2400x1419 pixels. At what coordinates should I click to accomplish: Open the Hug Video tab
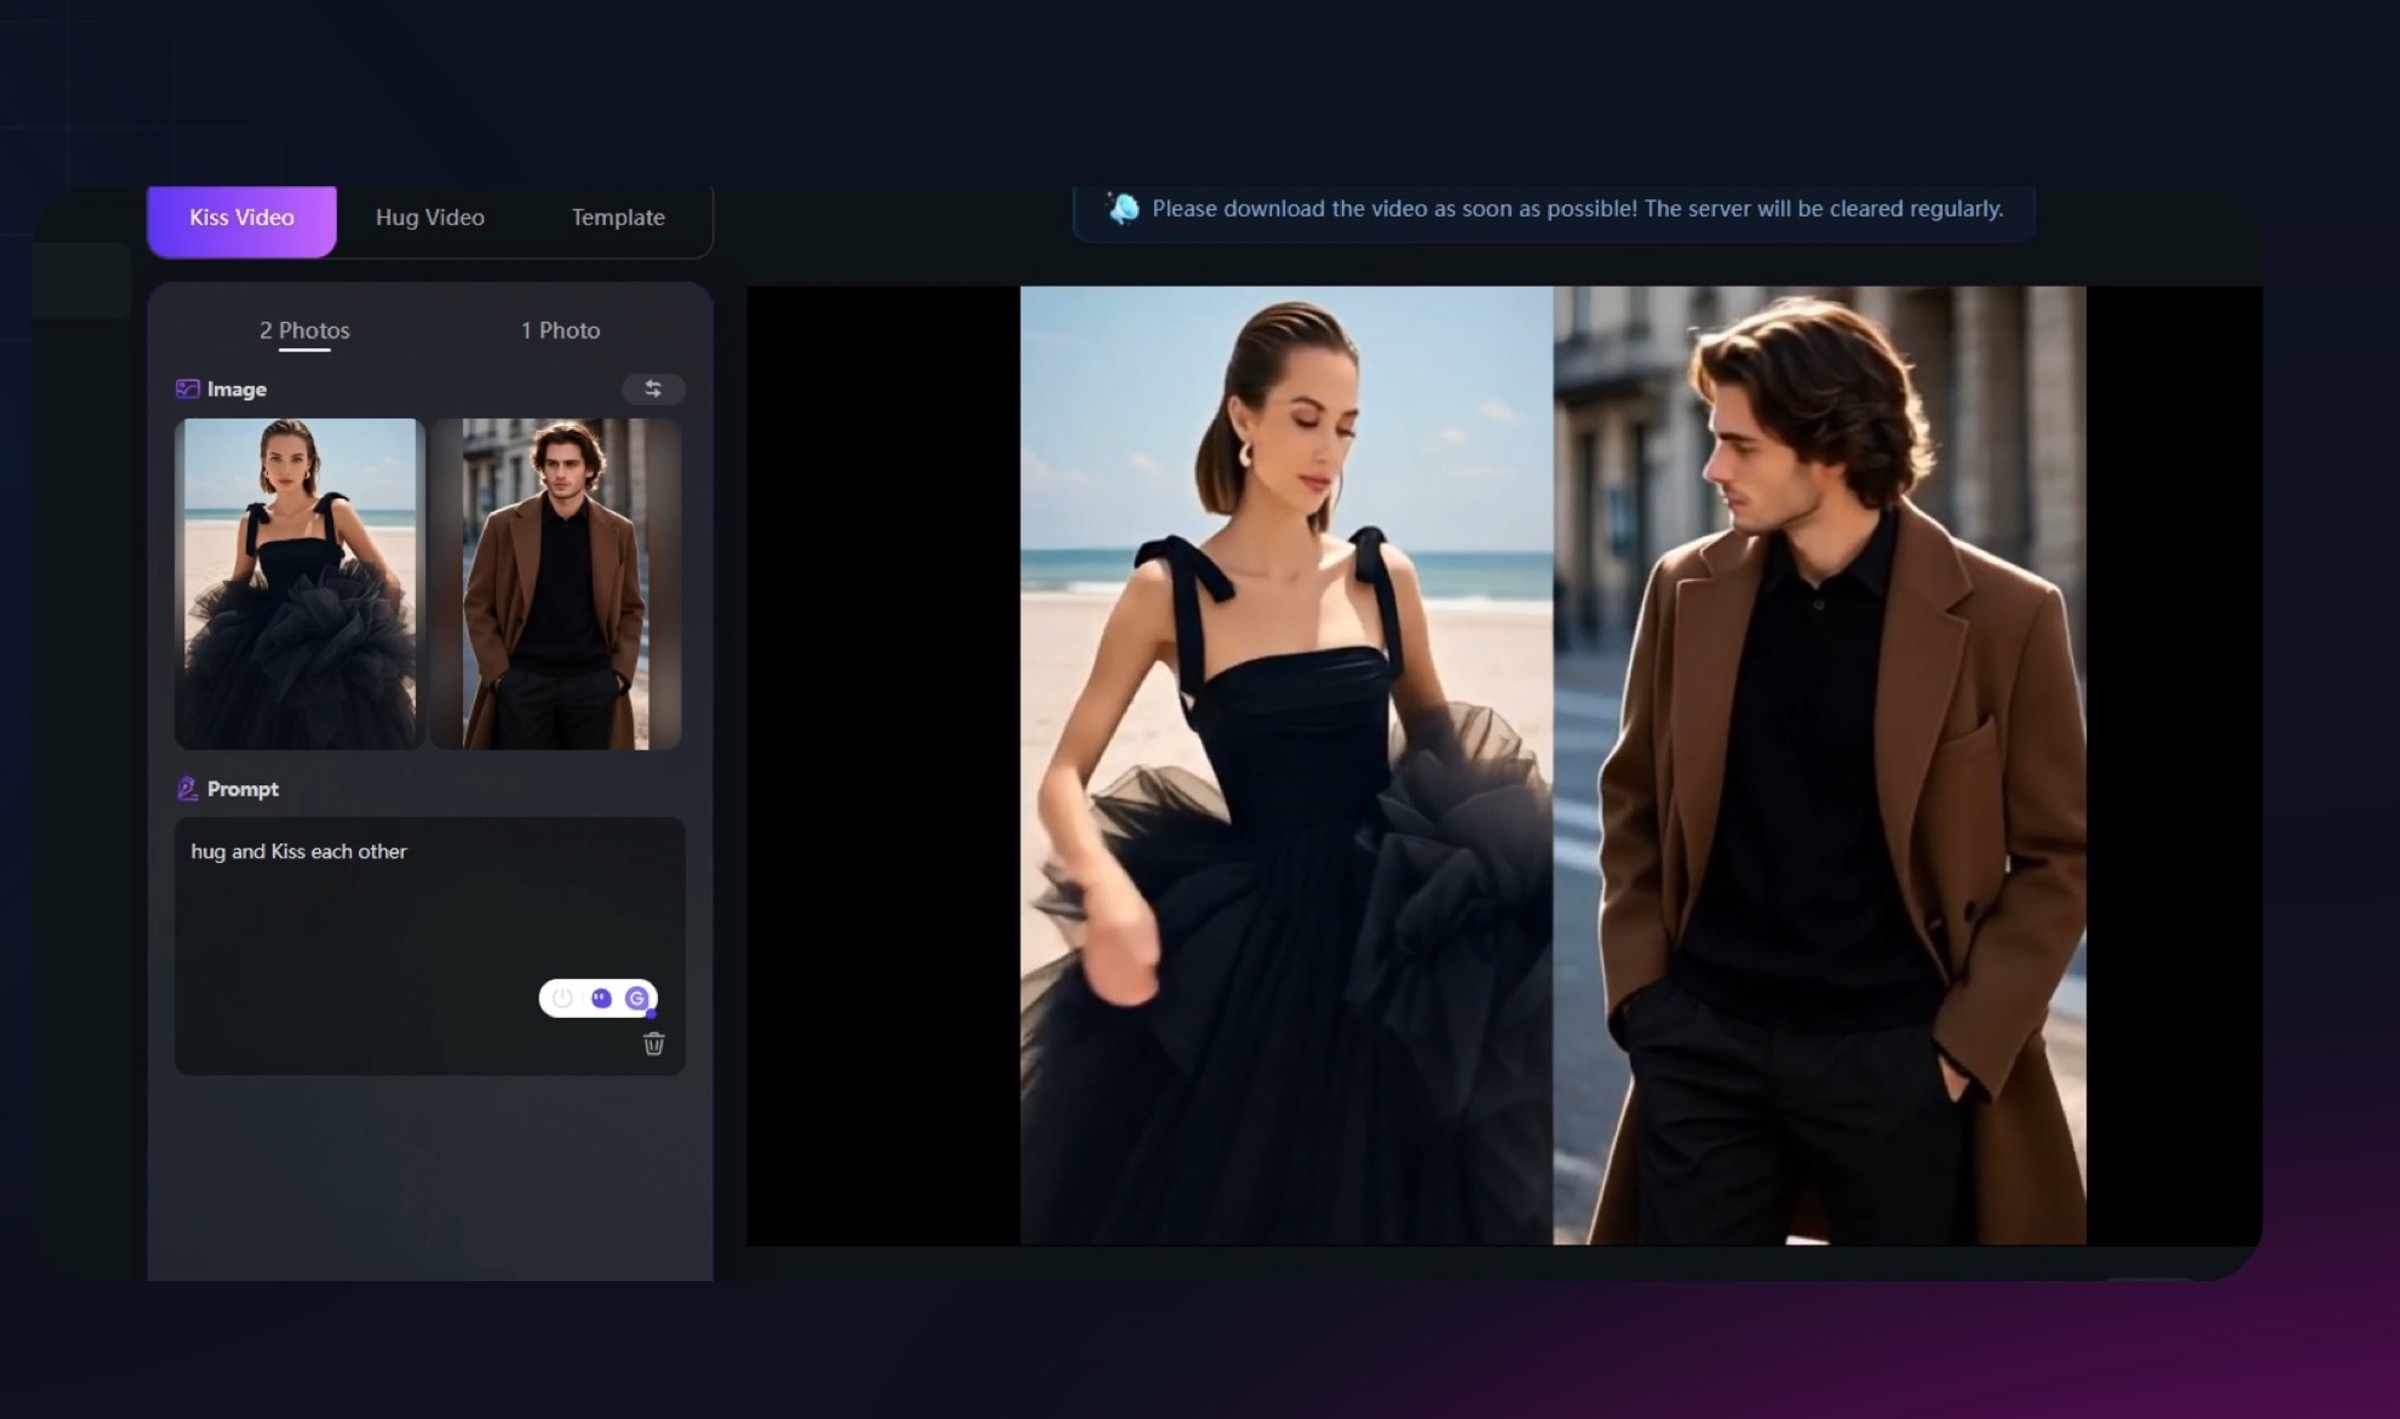pyautogui.click(x=430, y=218)
